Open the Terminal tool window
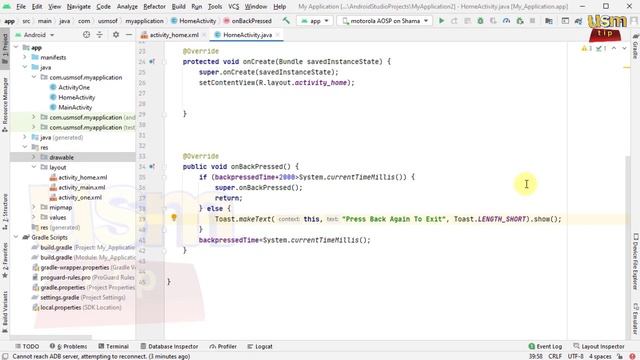The height and width of the screenshot is (360, 640). point(113,346)
